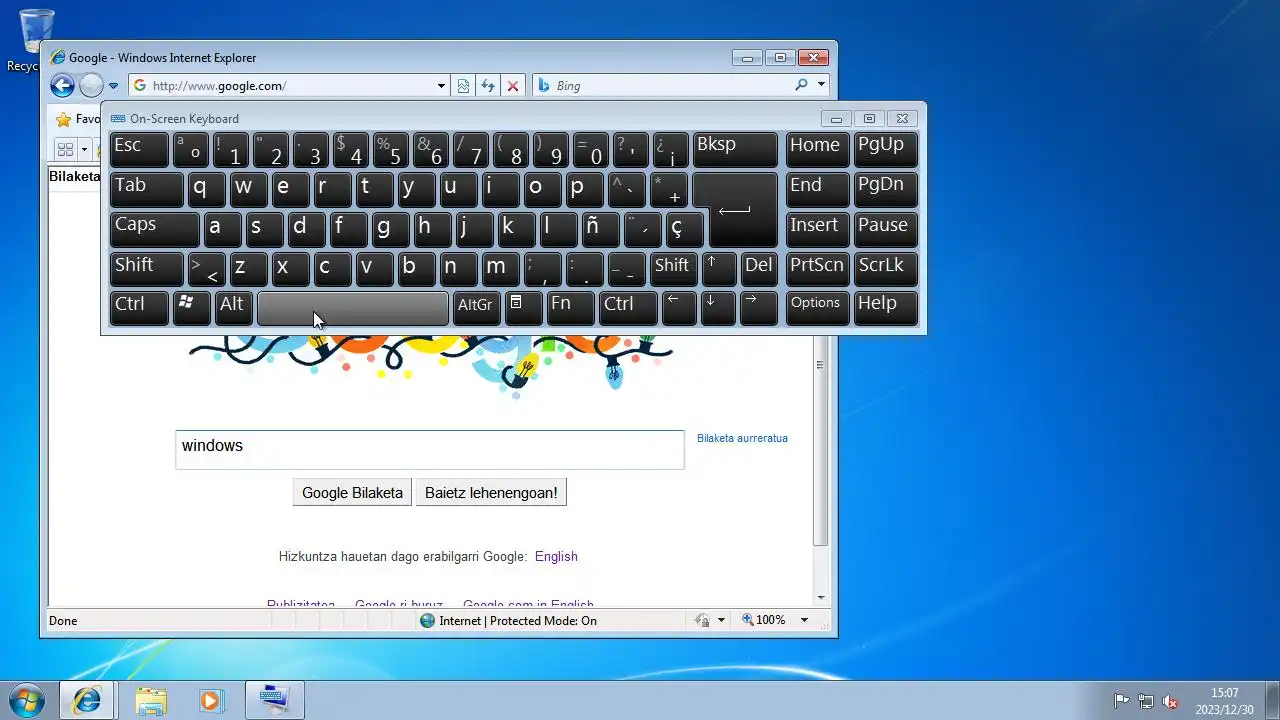Click the muted volume tray icon
The height and width of the screenshot is (720, 1280).
[x=1169, y=701]
